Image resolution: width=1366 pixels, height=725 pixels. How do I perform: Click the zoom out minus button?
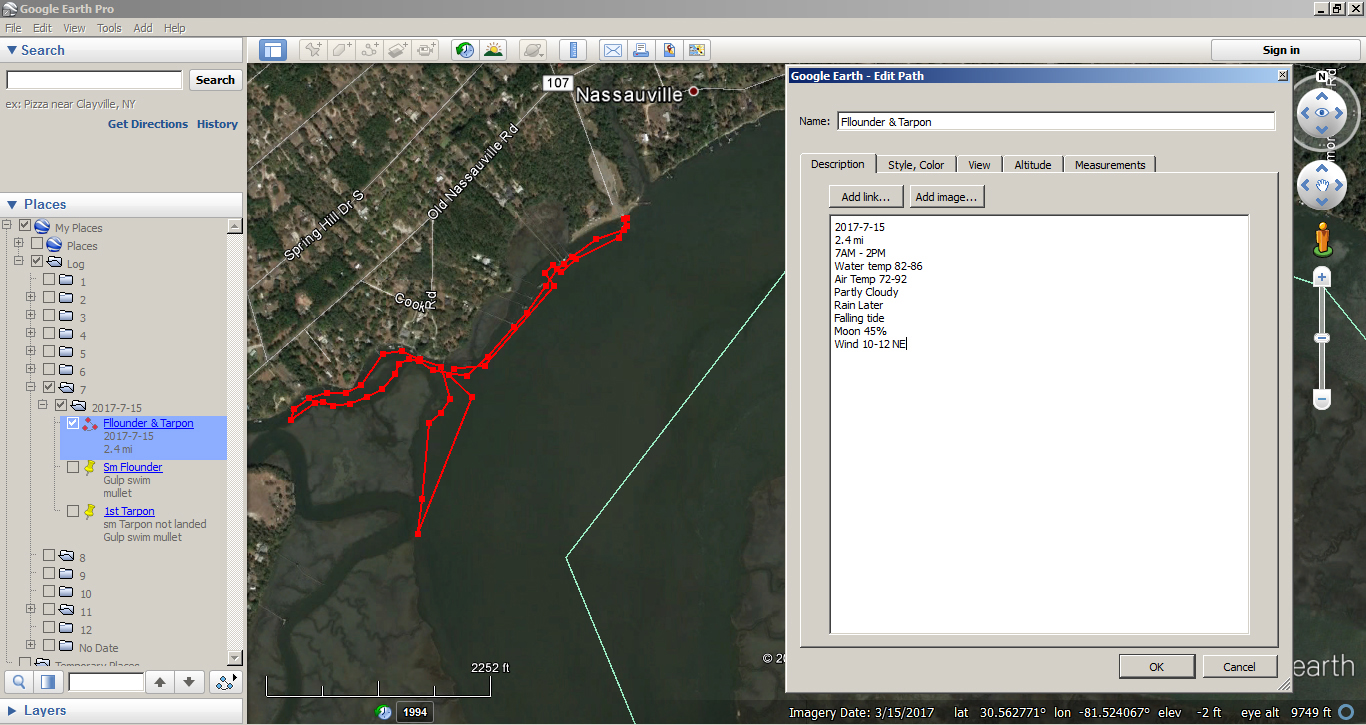tap(1322, 400)
